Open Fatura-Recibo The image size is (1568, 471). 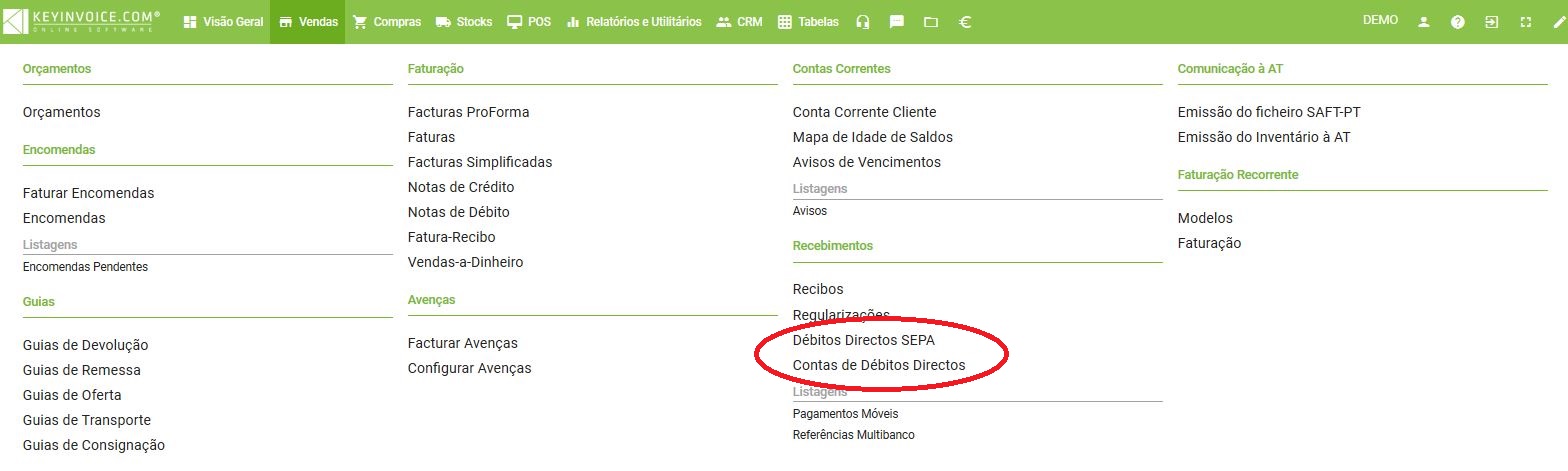[x=452, y=237]
